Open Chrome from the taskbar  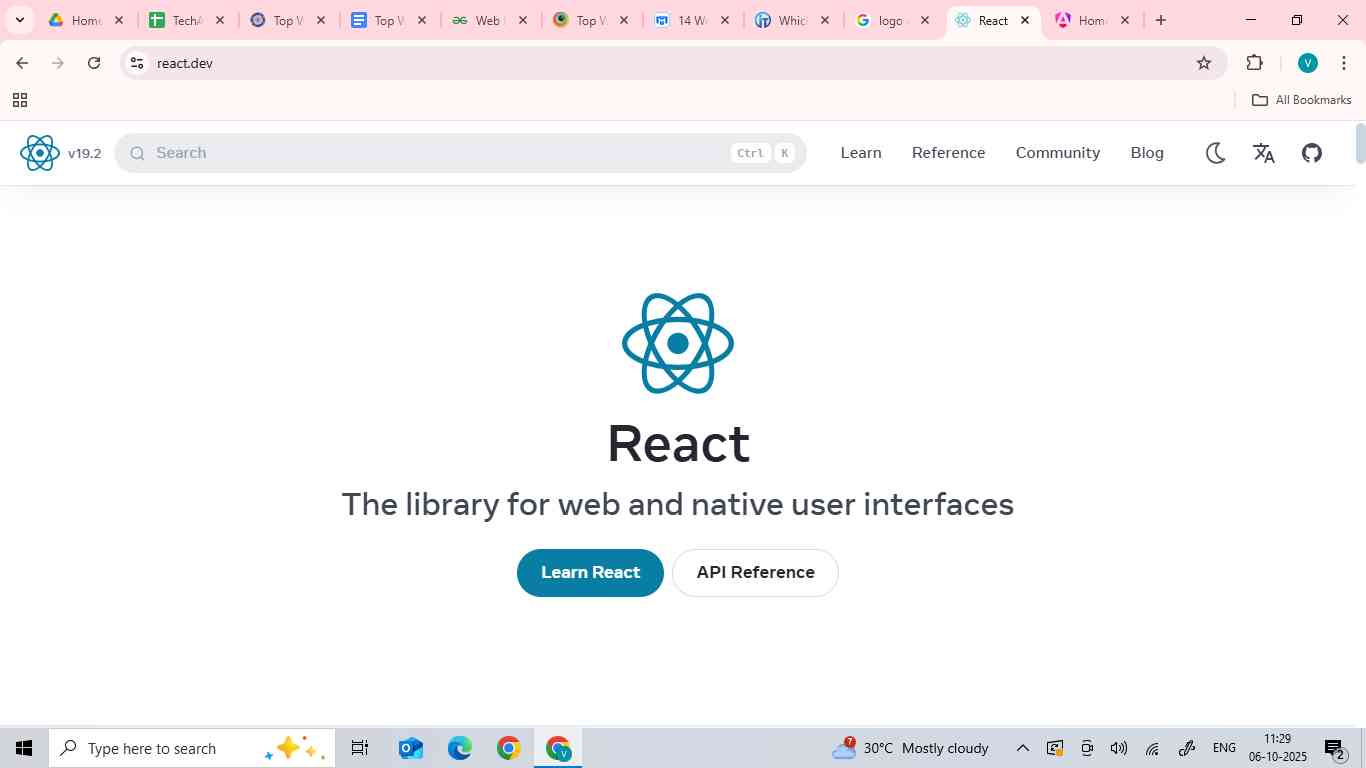pyautogui.click(x=507, y=748)
